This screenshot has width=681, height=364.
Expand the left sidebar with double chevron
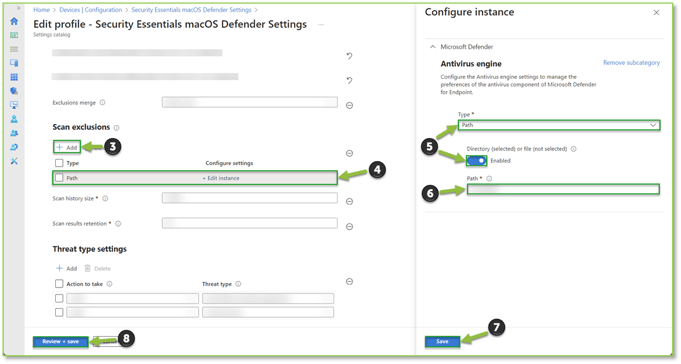(18, 8)
